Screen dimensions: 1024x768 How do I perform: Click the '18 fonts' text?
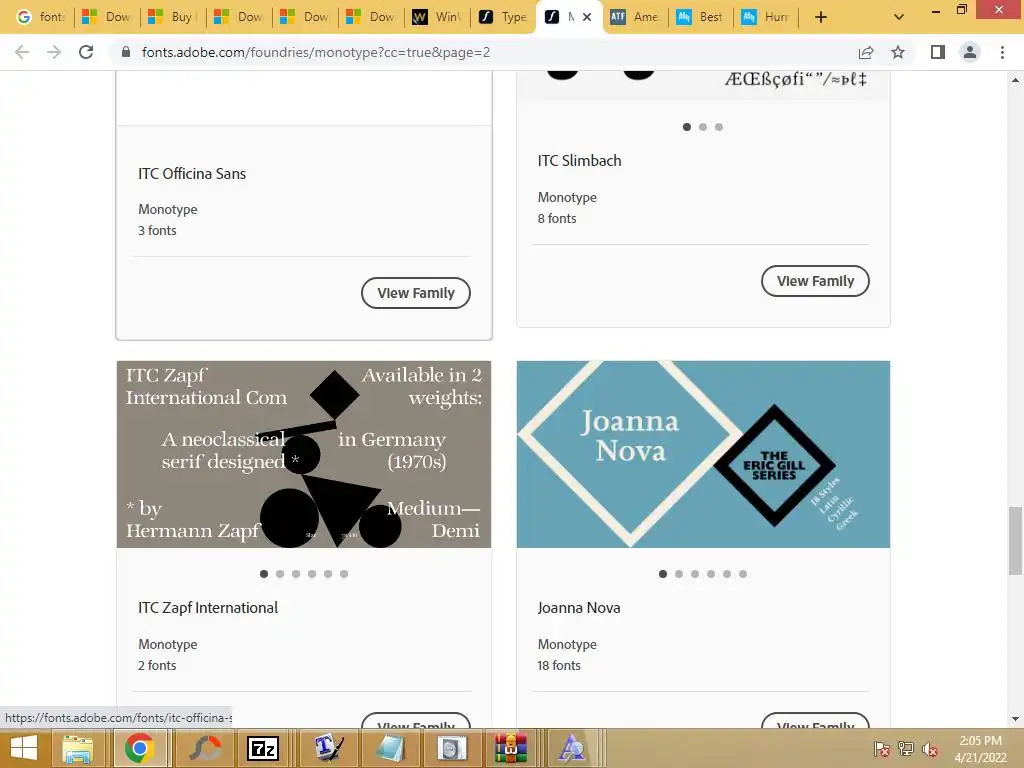558,665
